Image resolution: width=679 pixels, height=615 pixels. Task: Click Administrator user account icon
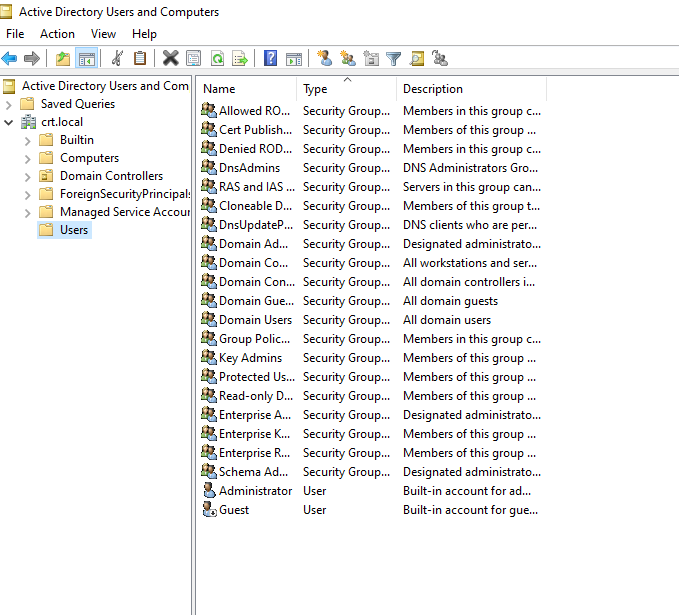click(210, 490)
